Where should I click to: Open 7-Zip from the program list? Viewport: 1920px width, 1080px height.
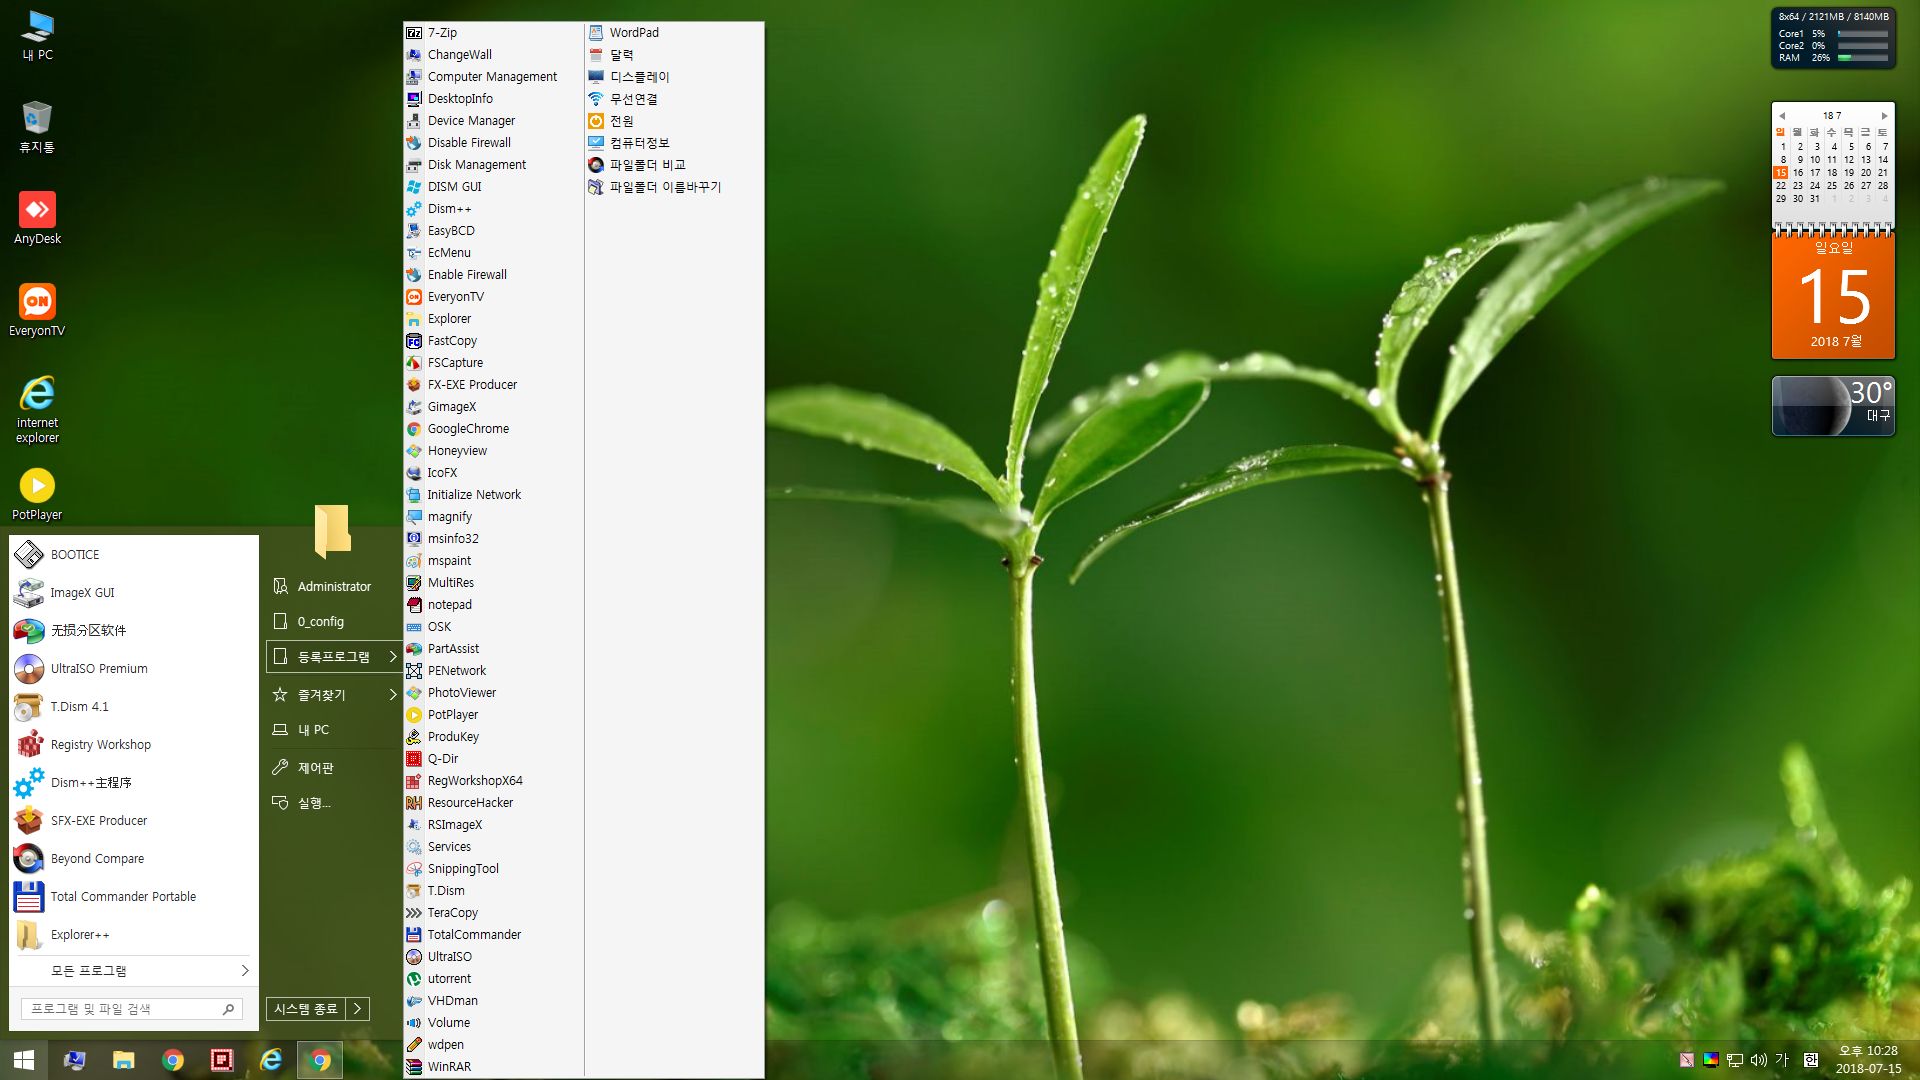[493, 33]
